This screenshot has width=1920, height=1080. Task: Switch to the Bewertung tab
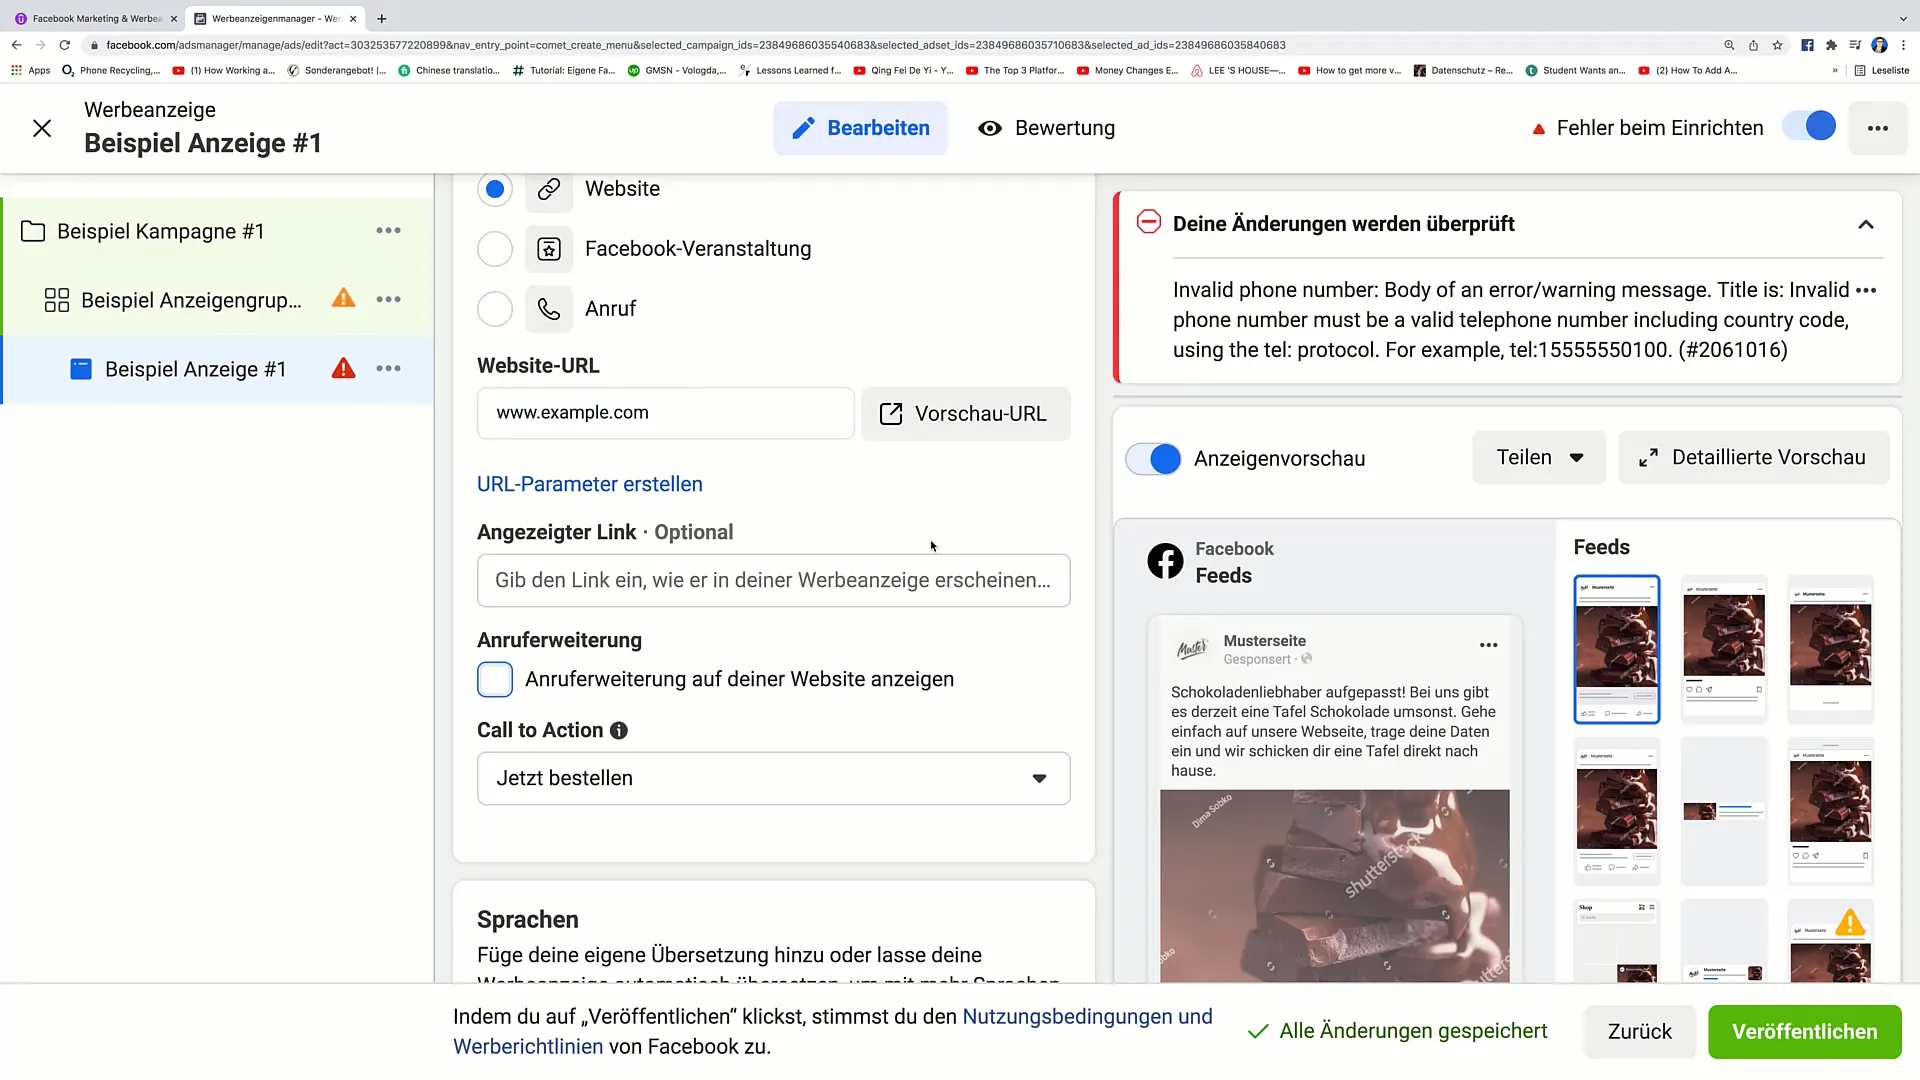[1046, 128]
